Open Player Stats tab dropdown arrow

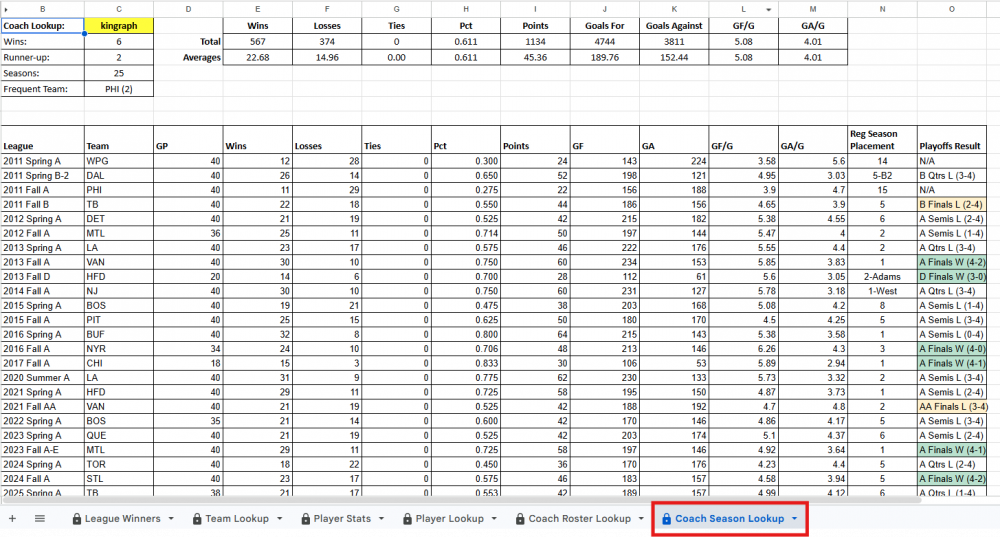click(381, 519)
